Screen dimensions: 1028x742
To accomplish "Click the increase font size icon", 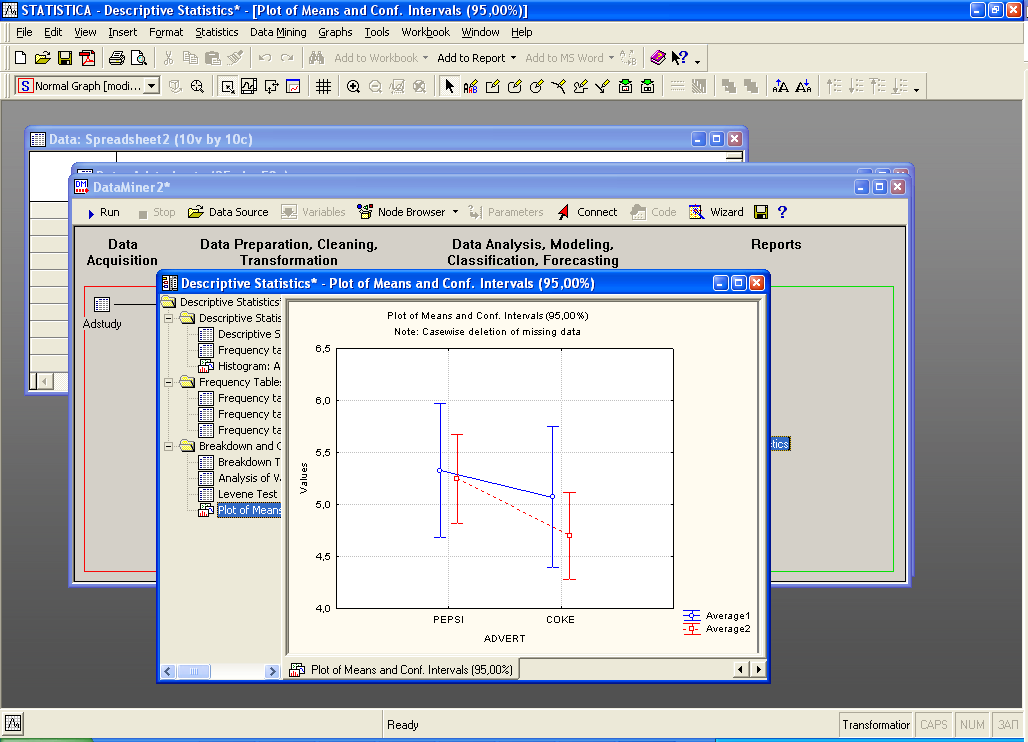I will point(781,87).
